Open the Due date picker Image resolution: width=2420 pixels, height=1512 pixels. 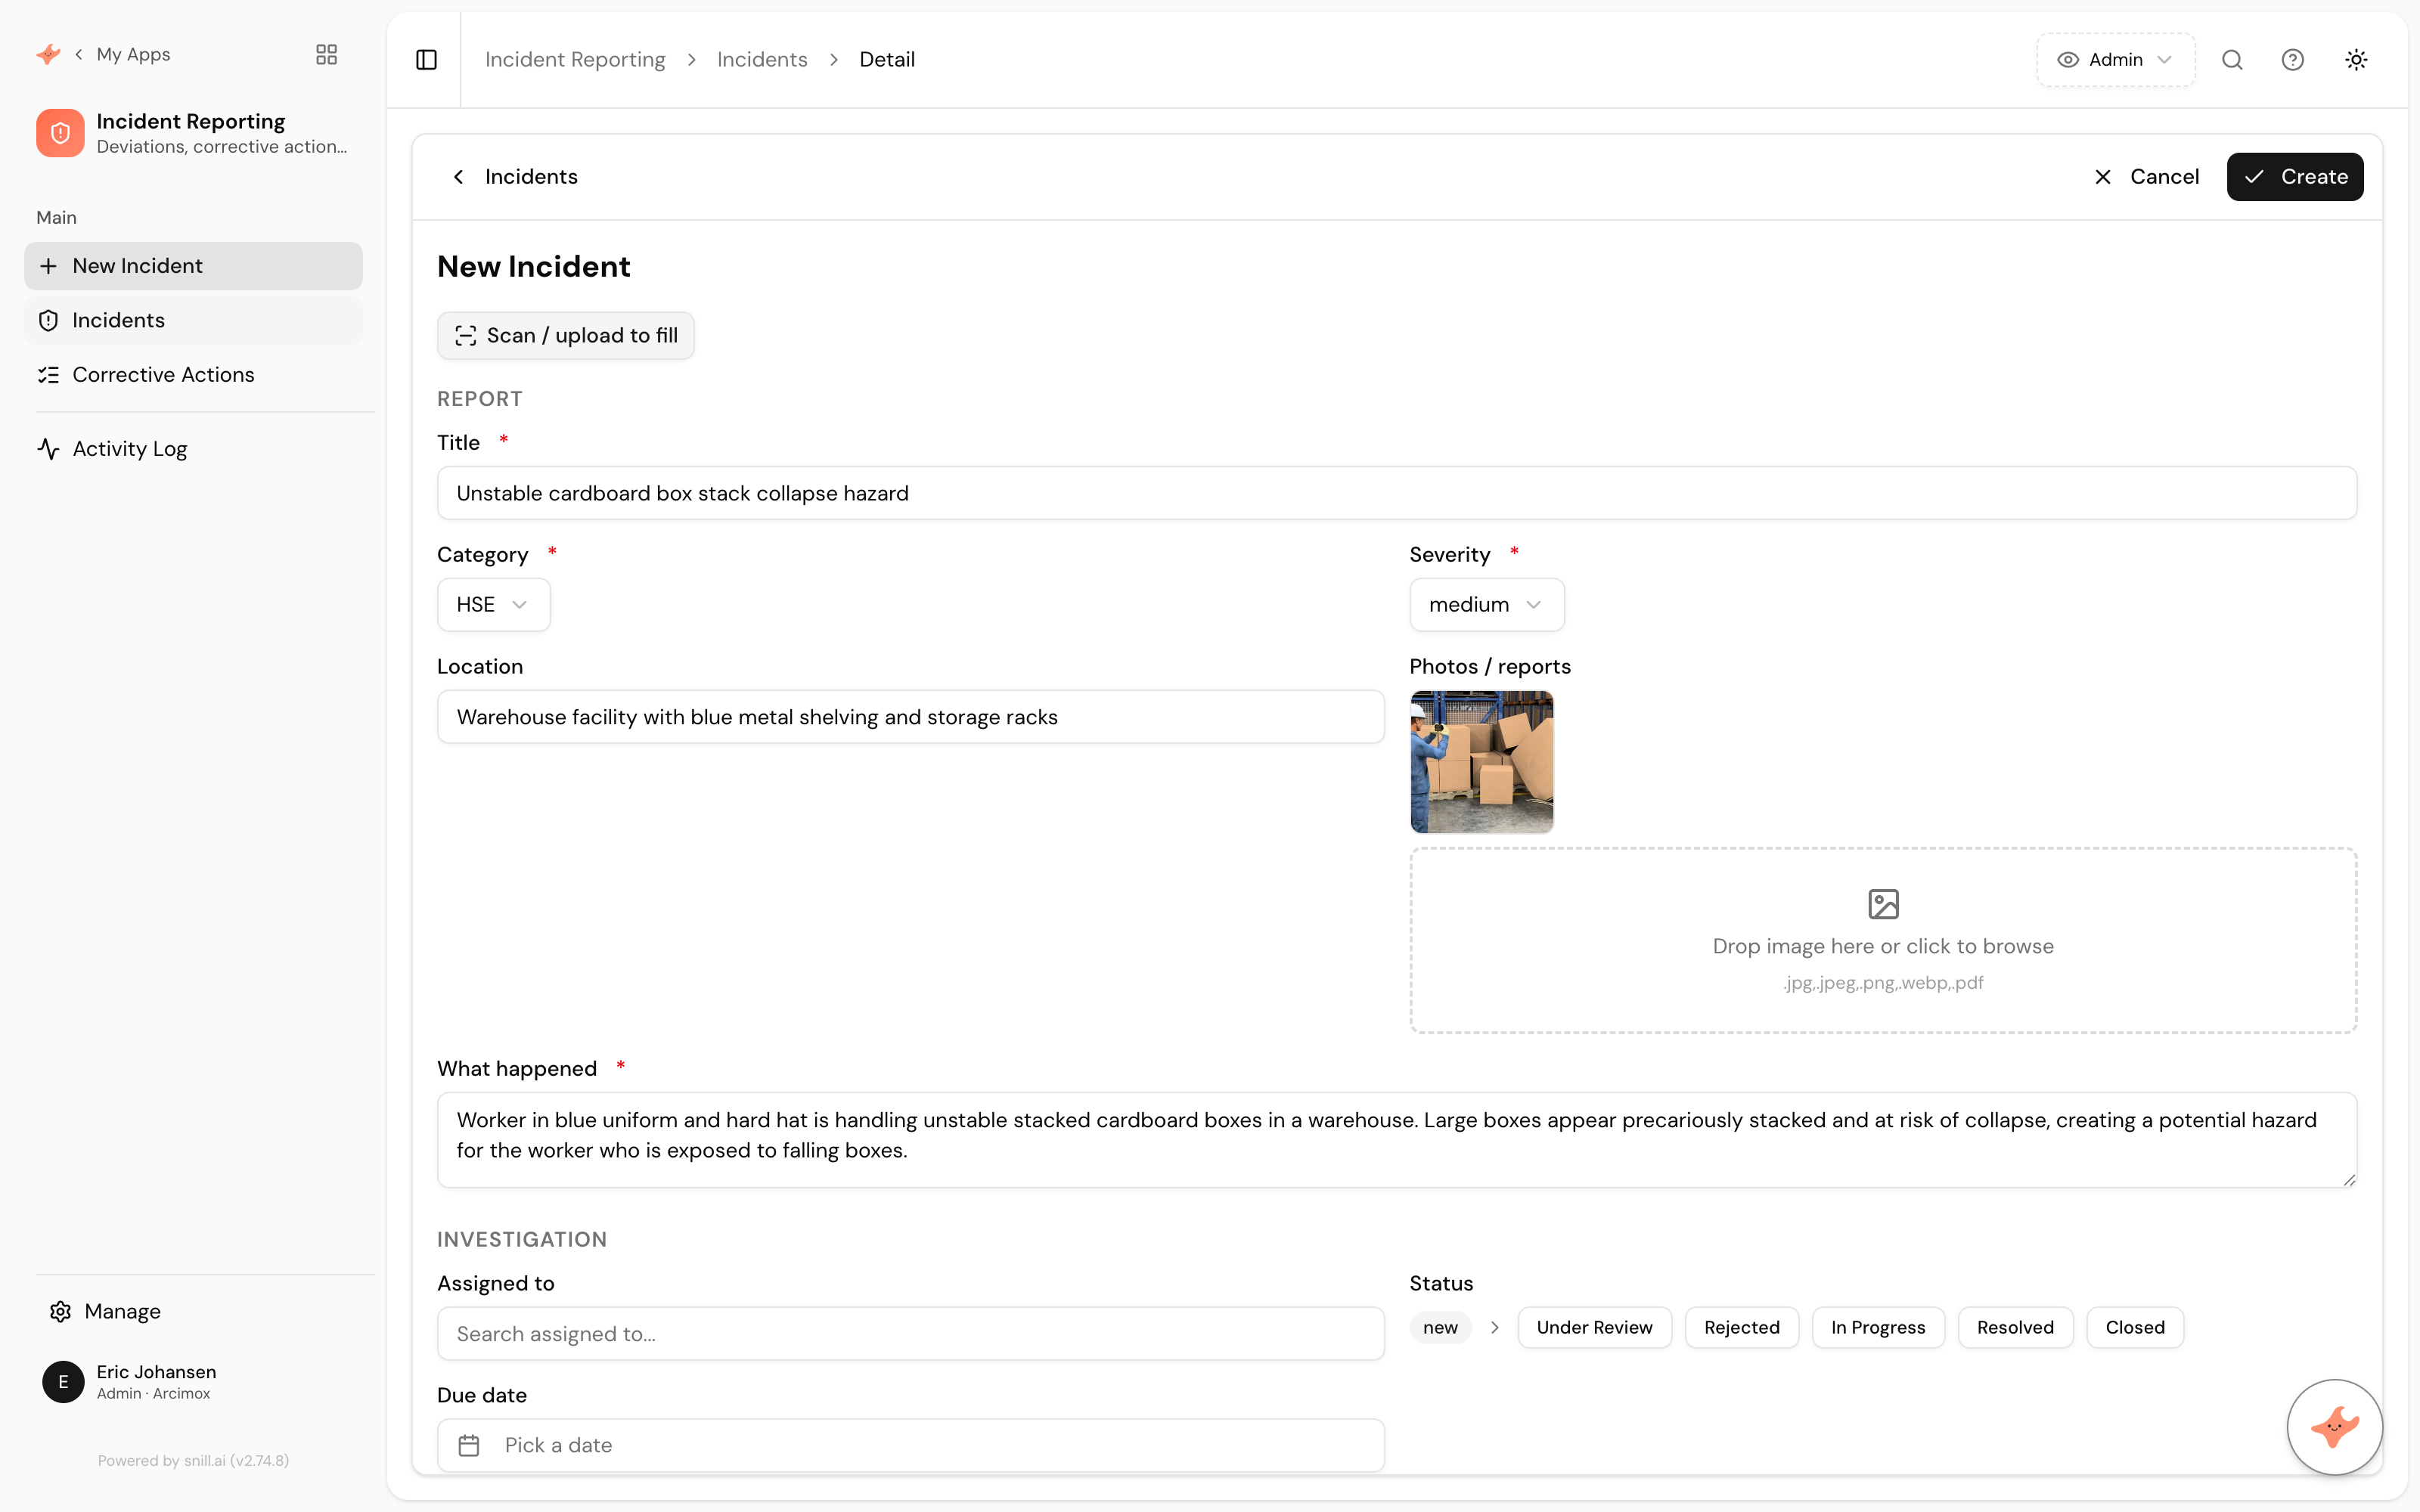(x=911, y=1446)
